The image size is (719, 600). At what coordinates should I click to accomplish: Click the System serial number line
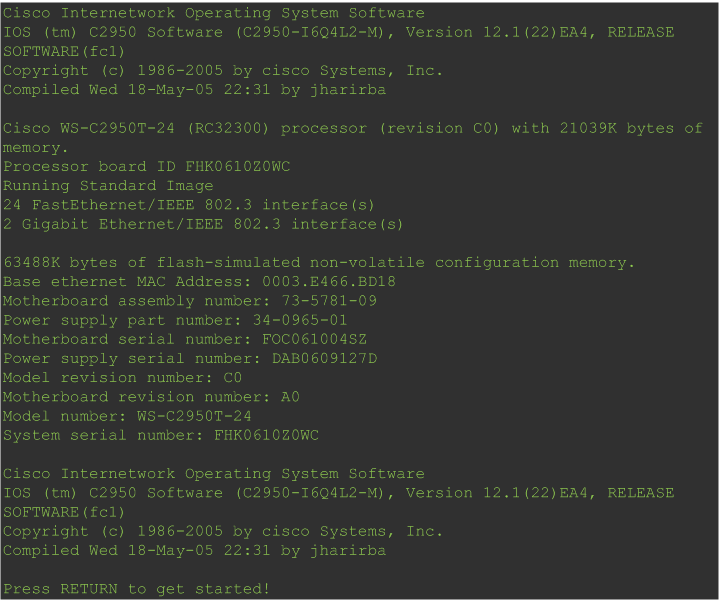pos(161,435)
